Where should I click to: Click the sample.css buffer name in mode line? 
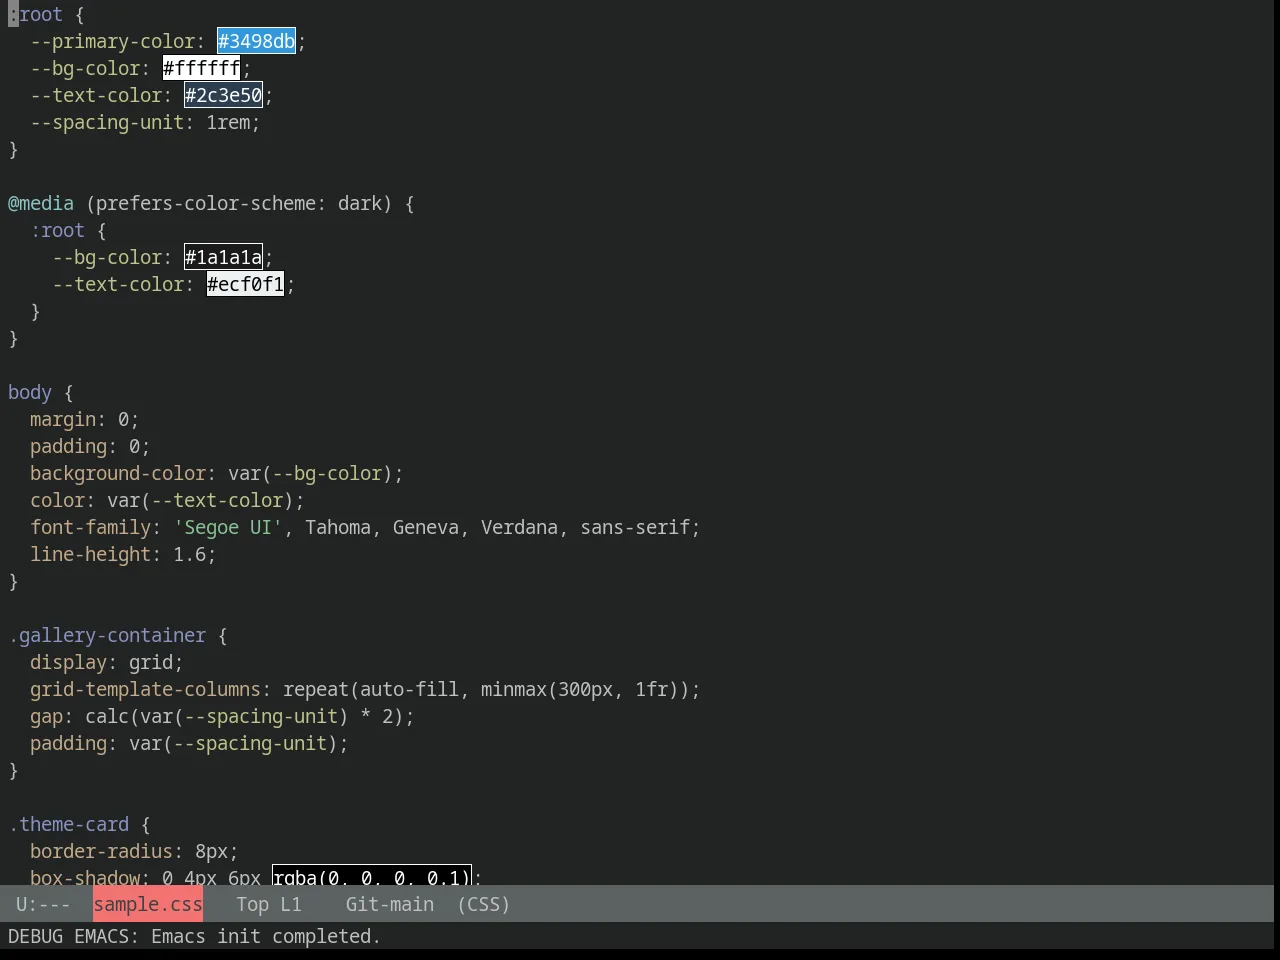148,904
